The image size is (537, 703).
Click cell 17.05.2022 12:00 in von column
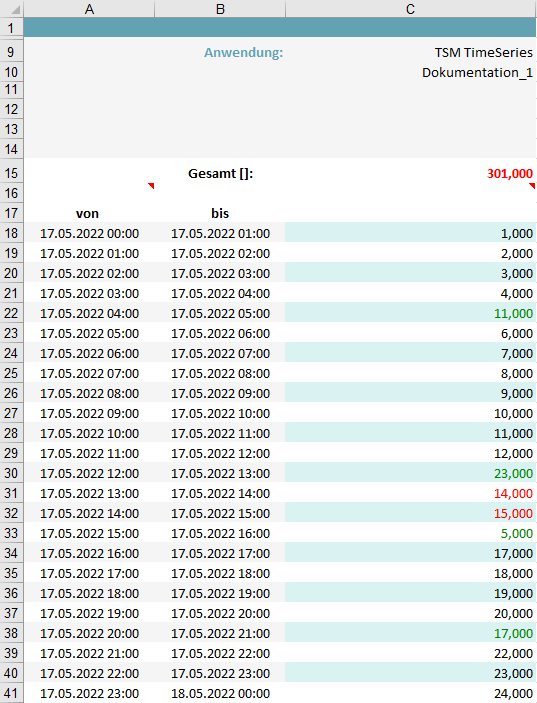tap(89, 473)
